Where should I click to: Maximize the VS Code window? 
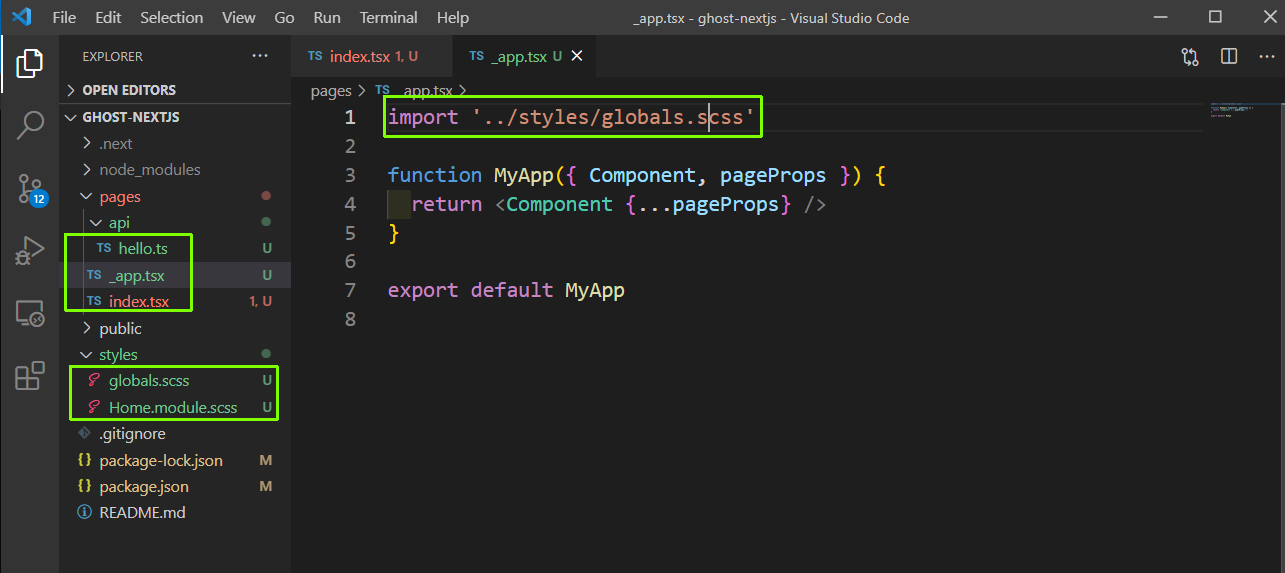[x=1215, y=17]
